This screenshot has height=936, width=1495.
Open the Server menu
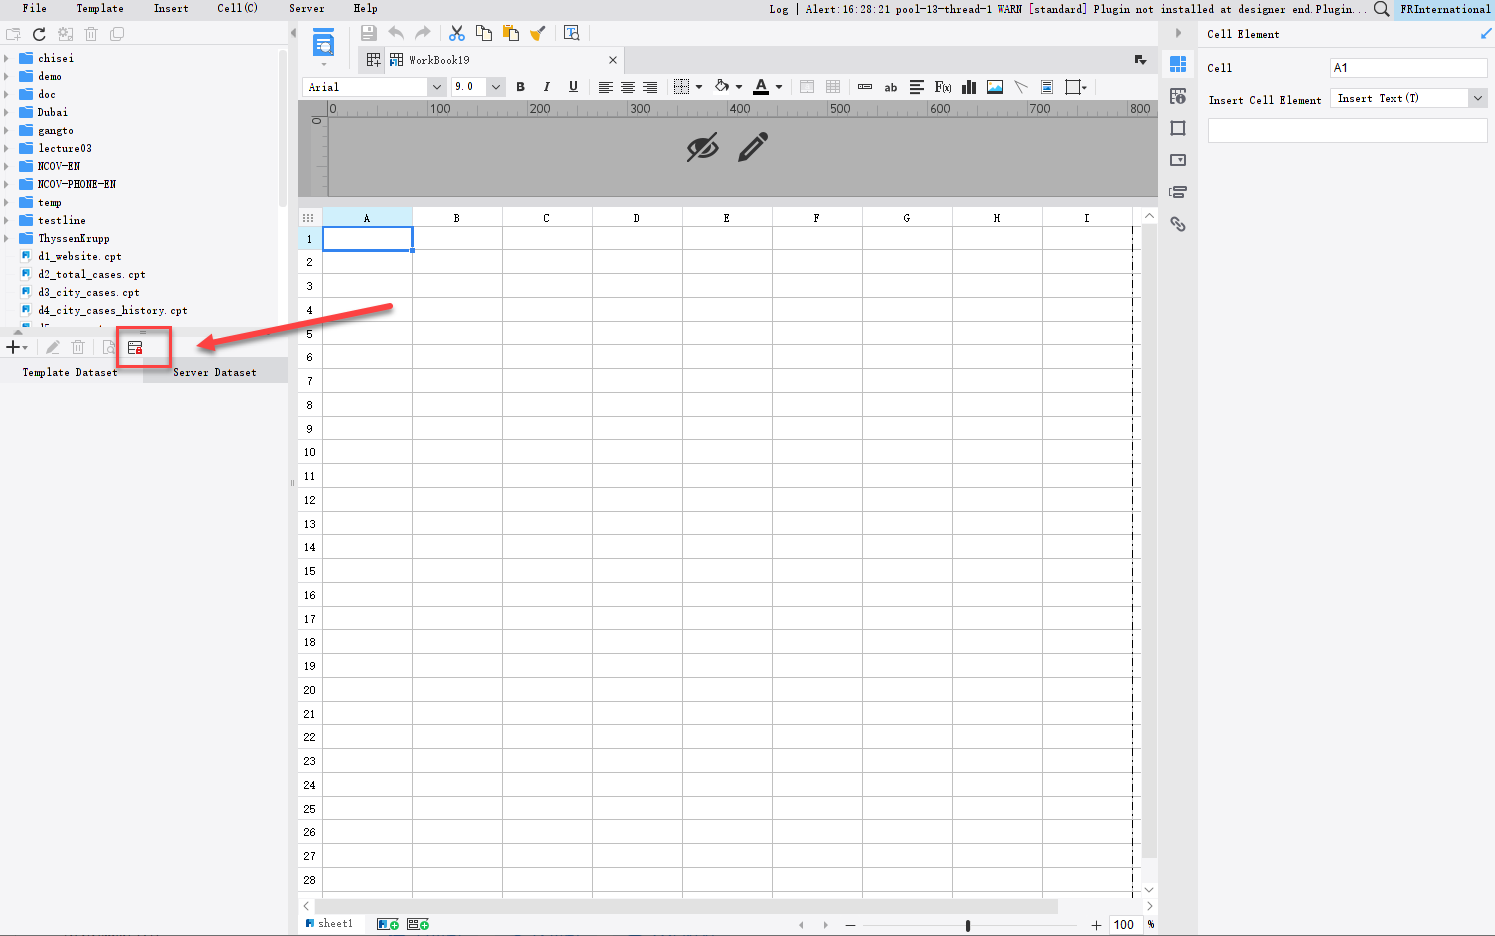coord(306,9)
